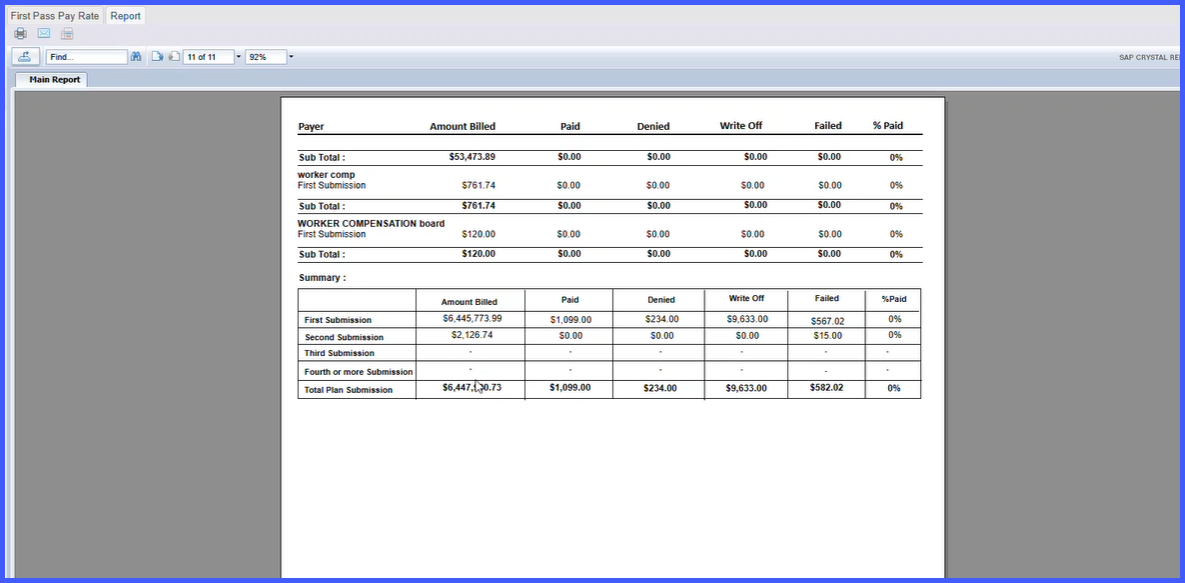Switch to First Pass Pay Rate tab
Image resolution: width=1185 pixels, height=583 pixels.
pyautogui.click(x=54, y=16)
